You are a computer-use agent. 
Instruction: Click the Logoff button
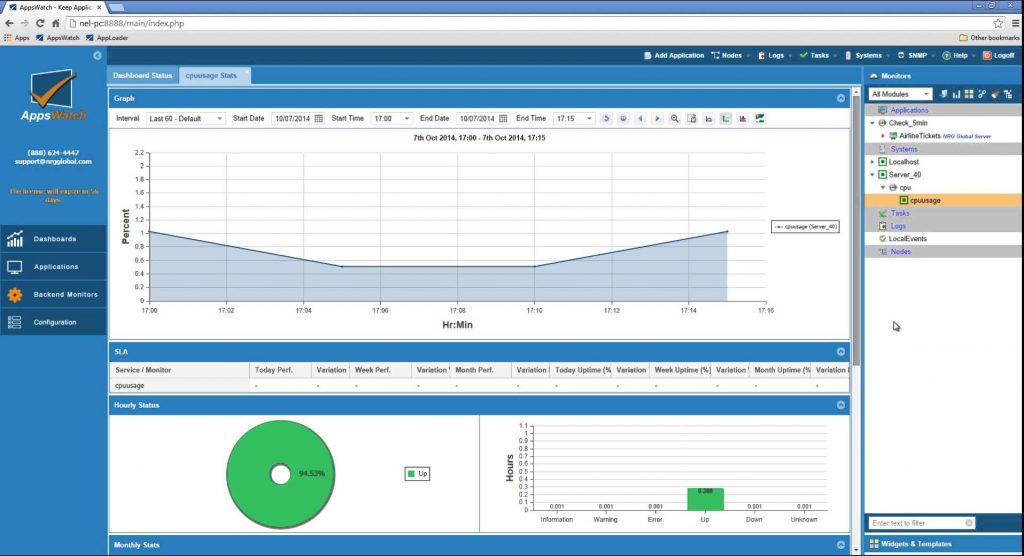pyautogui.click(x=999, y=56)
